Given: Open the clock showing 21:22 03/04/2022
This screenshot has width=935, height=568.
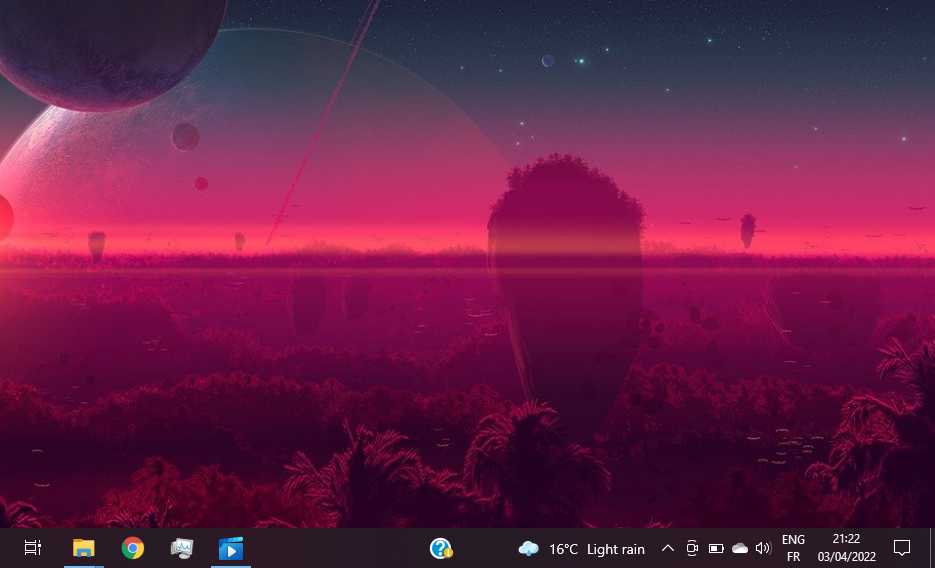Looking at the screenshot, I should tap(846, 548).
